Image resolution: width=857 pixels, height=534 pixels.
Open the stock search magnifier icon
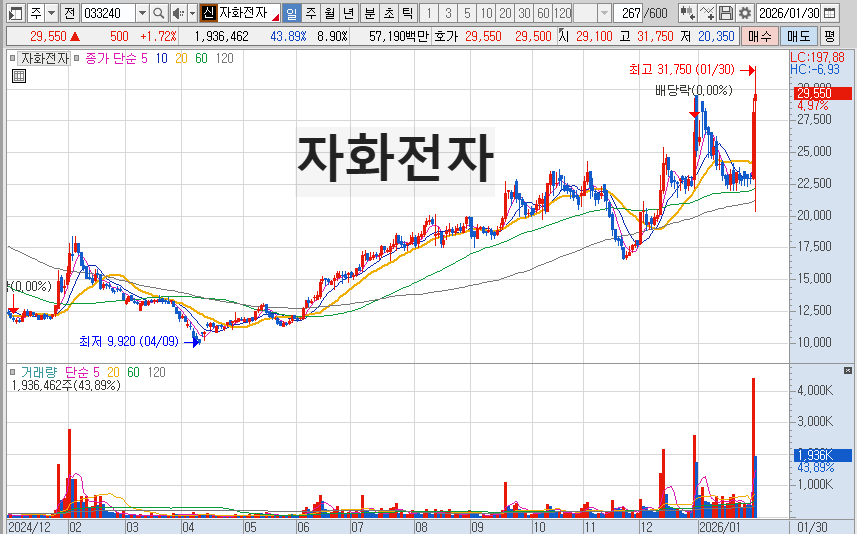click(x=158, y=13)
